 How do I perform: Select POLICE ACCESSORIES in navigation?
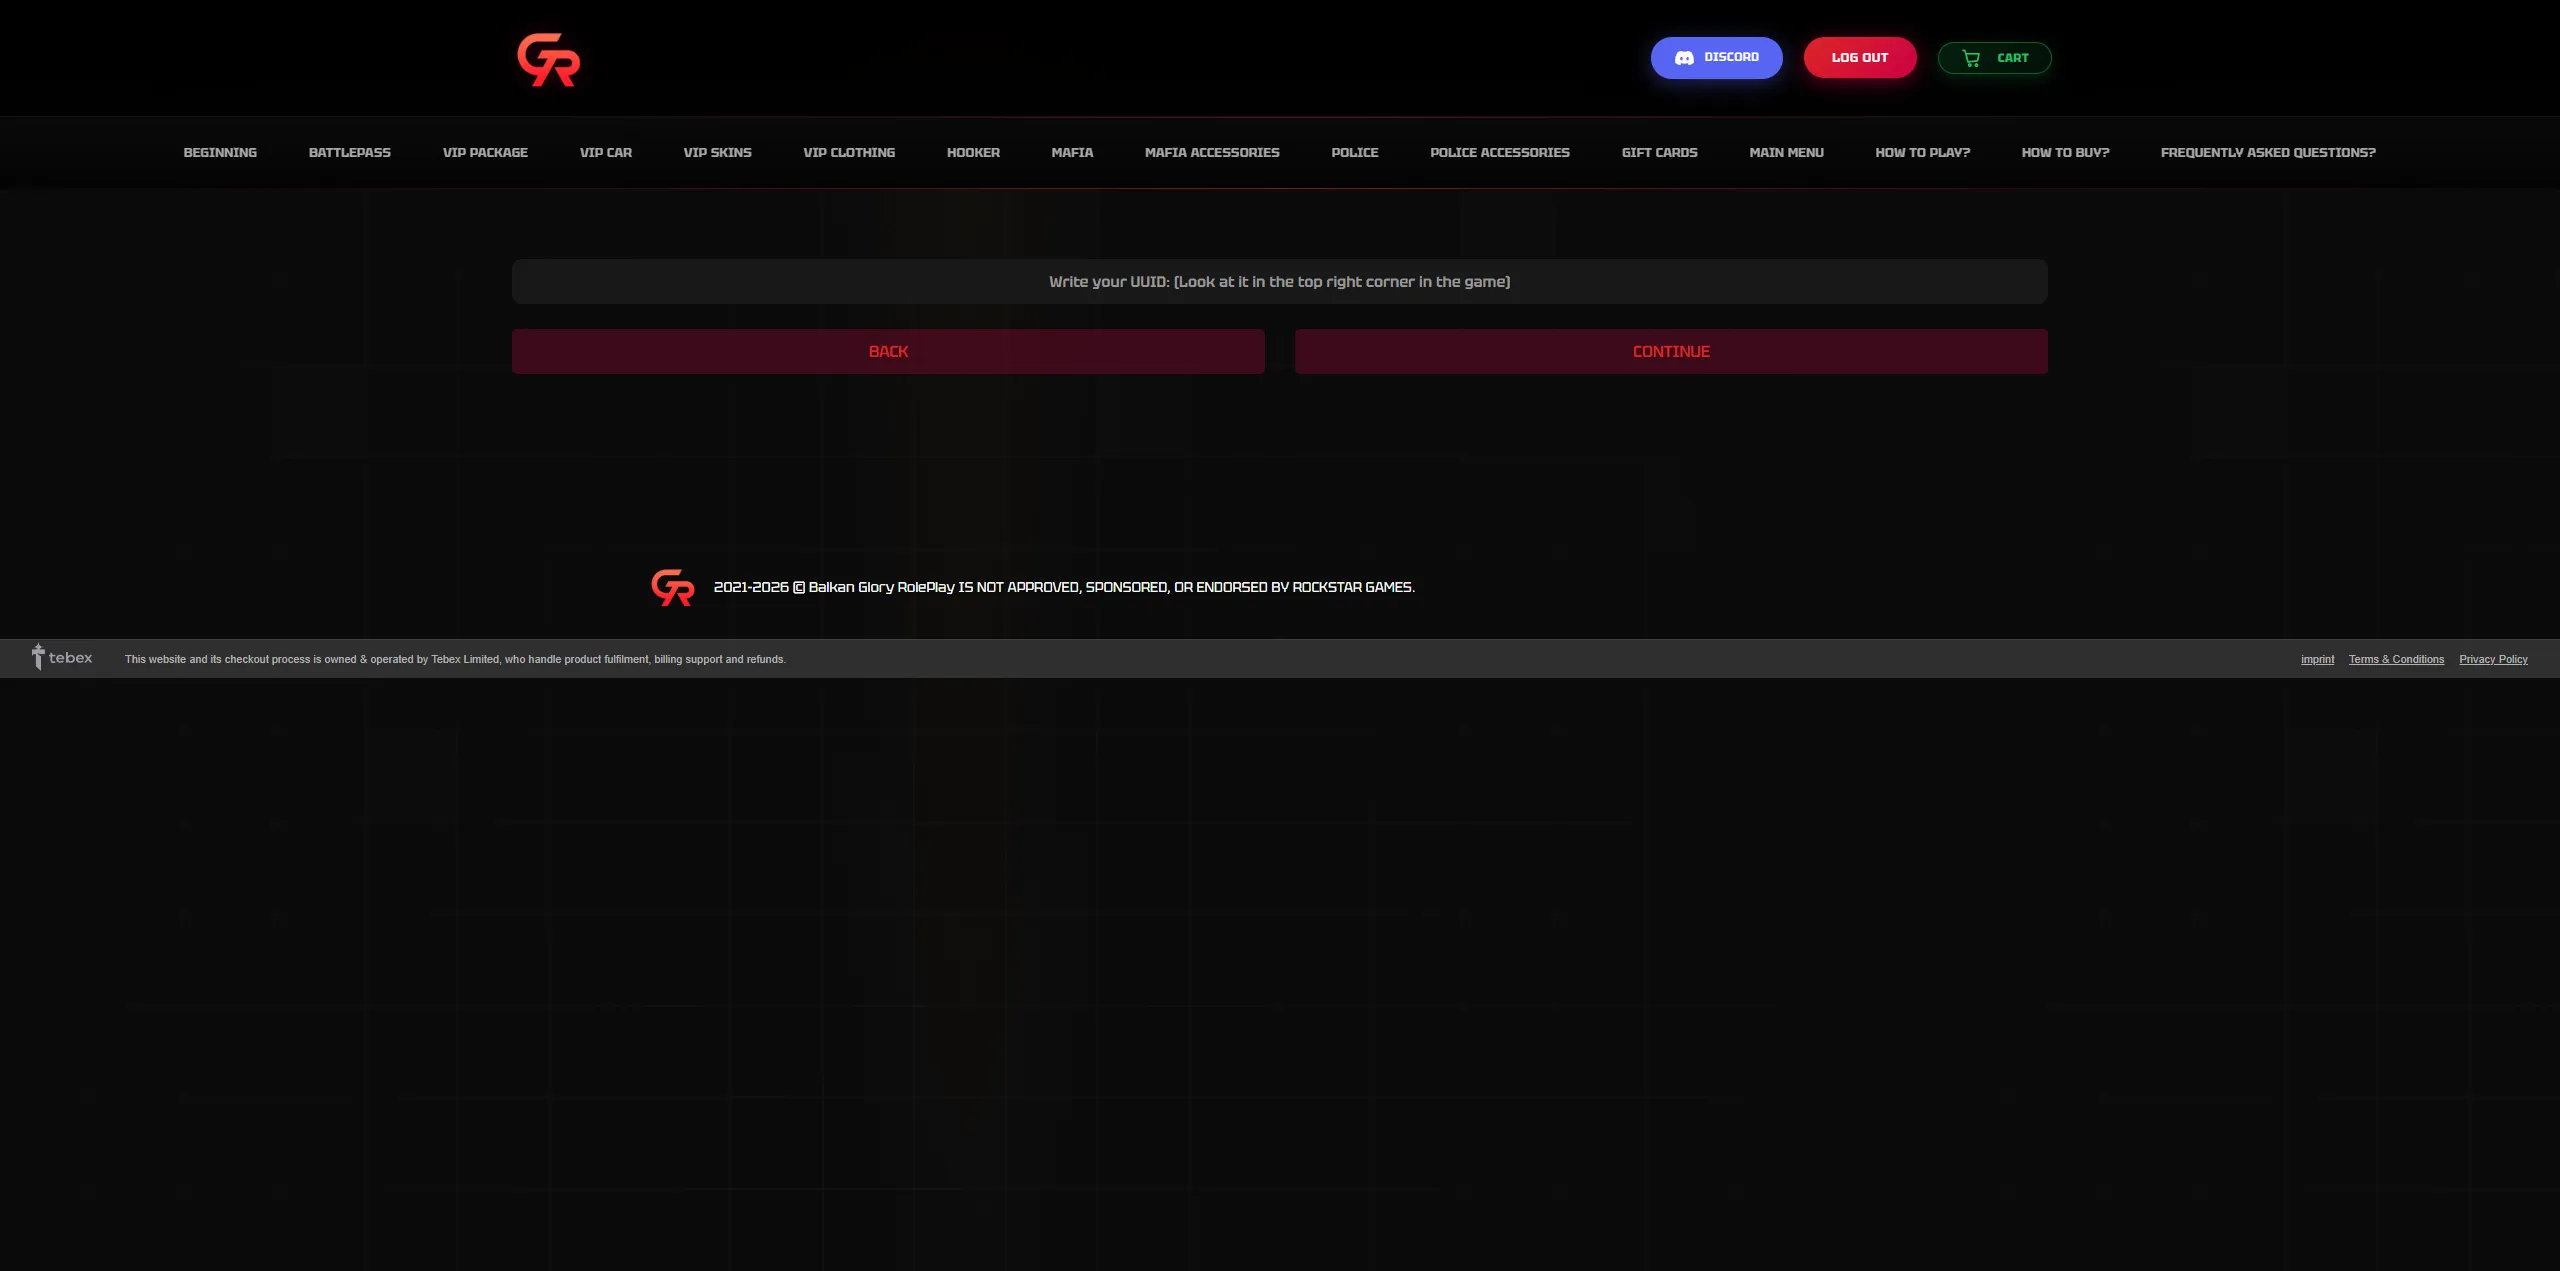pos(1499,152)
